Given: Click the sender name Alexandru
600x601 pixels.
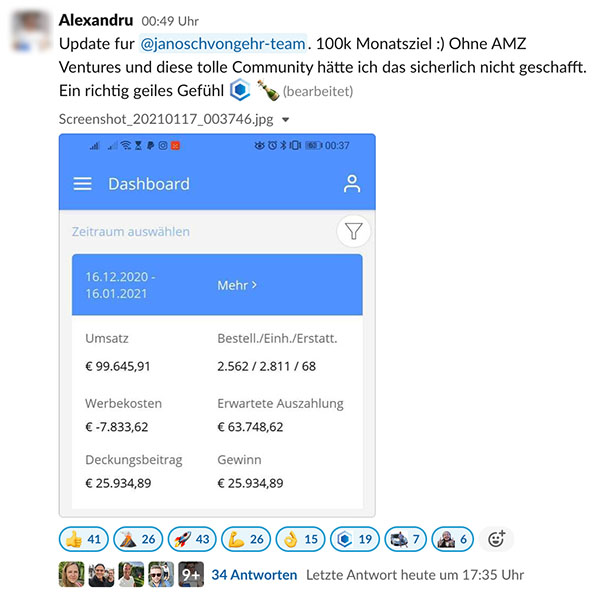Looking at the screenshot, I should coord(96,20).
